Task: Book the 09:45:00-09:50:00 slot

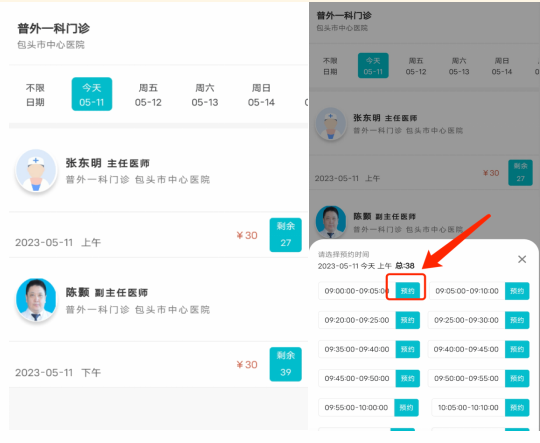Action: [407, 378]
